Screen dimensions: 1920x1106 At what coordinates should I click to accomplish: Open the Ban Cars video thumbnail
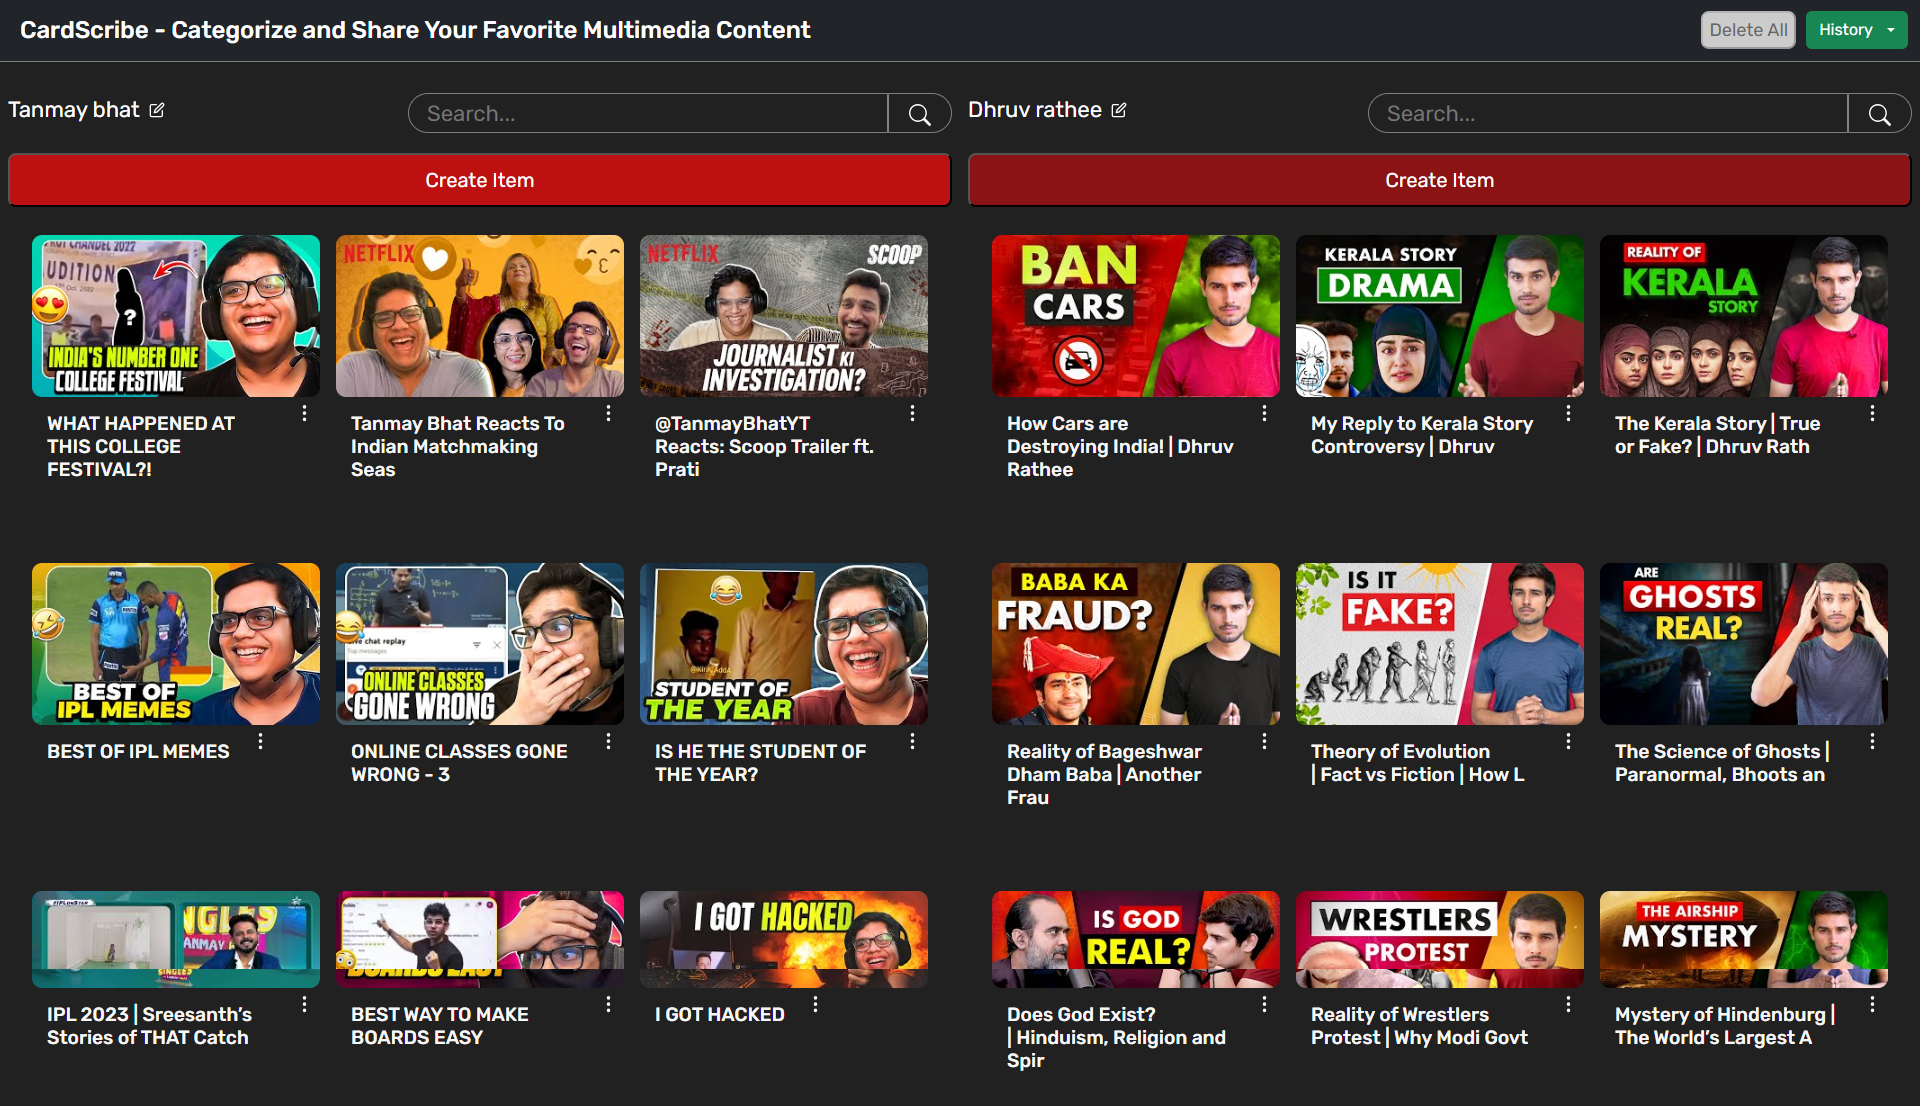pos(1135,316)
